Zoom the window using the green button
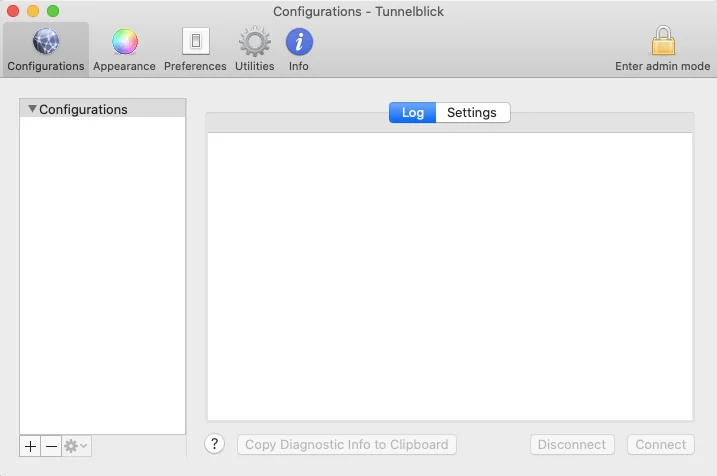Viewport: 717px width, 476px height. (53, 11)
